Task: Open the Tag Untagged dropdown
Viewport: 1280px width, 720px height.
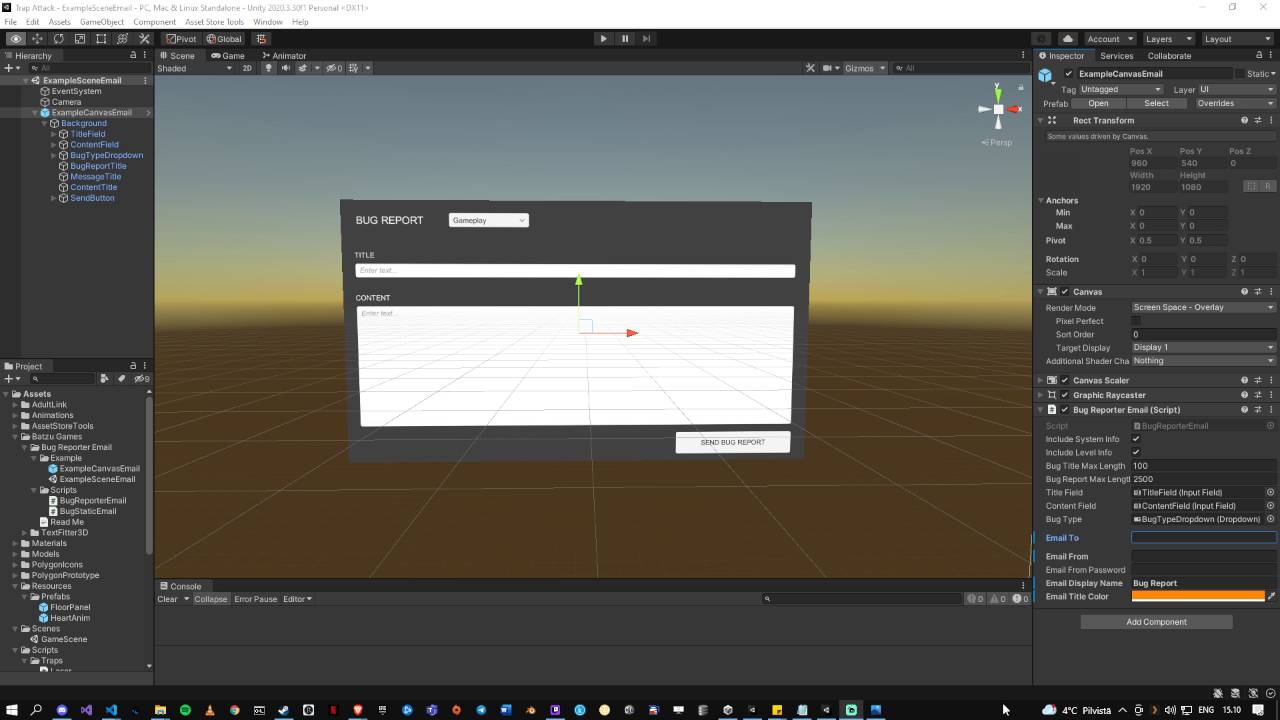Action: tap(1121, 89)
